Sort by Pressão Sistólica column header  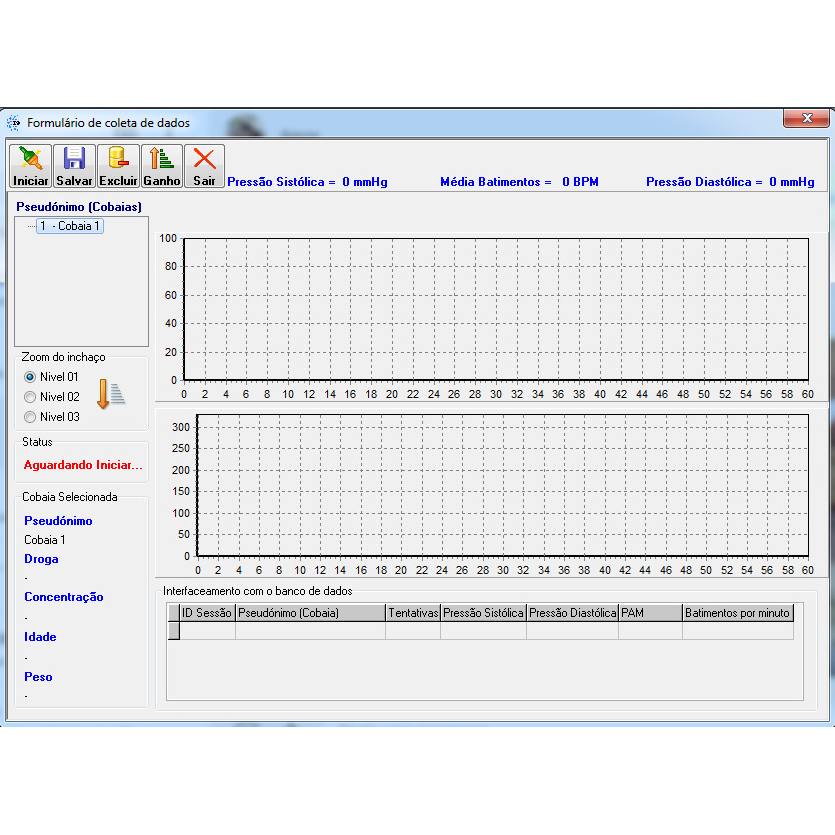[483, 613]
